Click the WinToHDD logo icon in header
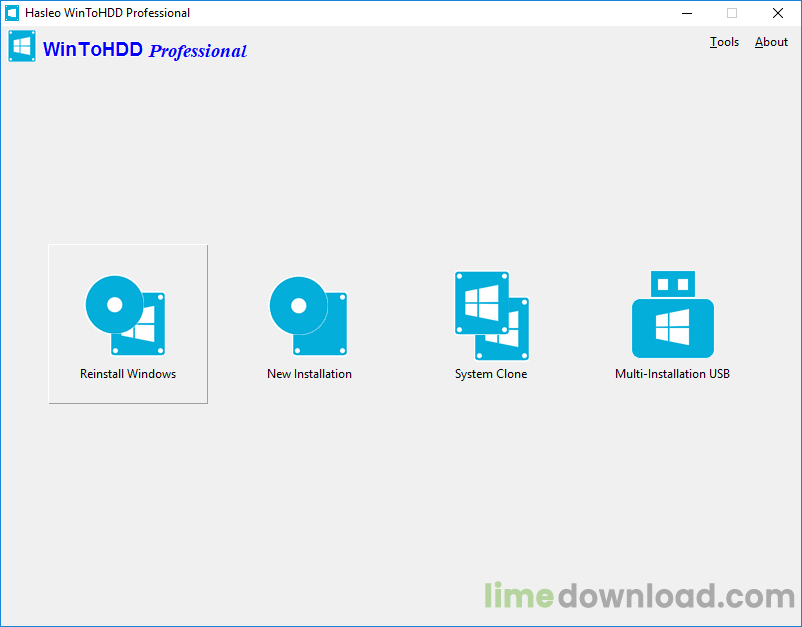This screenshot has width=802, height=627. [x=22, y=46]
